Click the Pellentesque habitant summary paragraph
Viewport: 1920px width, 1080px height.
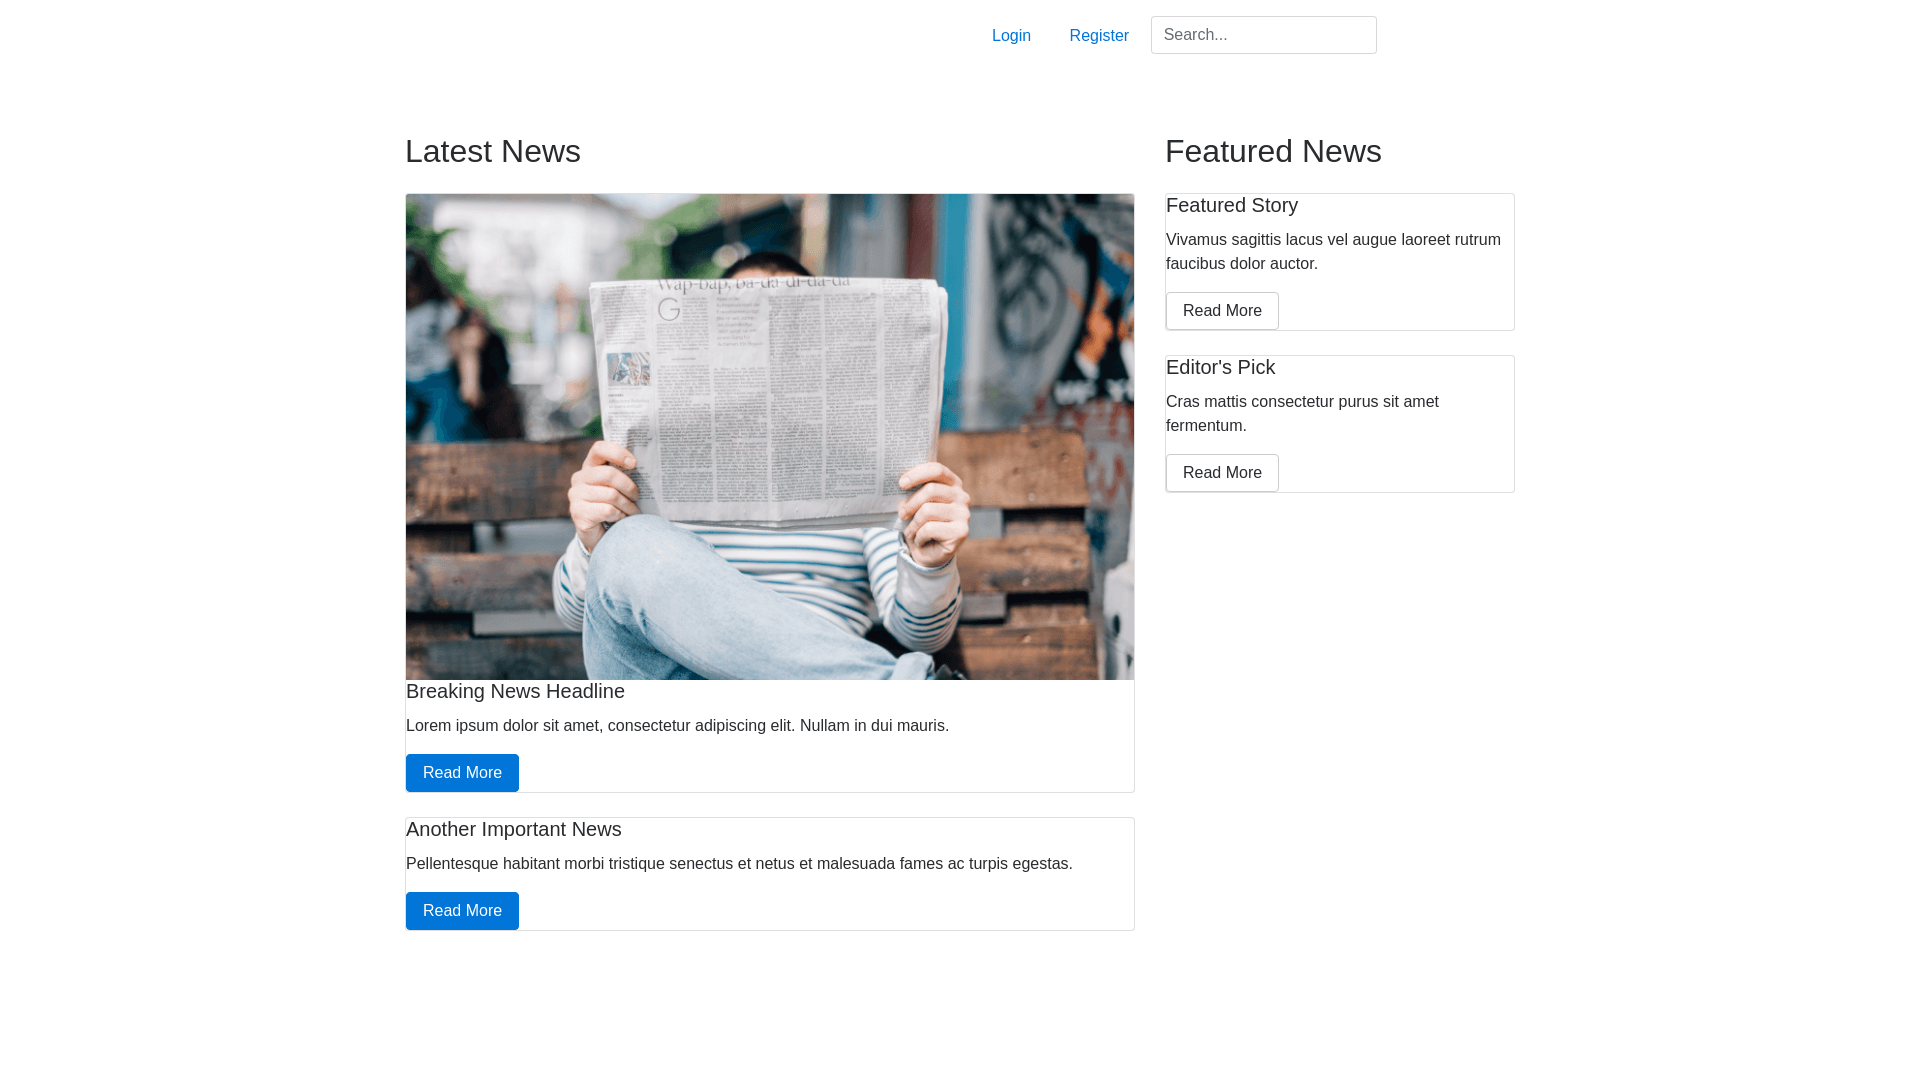click(x=738, y=864)
